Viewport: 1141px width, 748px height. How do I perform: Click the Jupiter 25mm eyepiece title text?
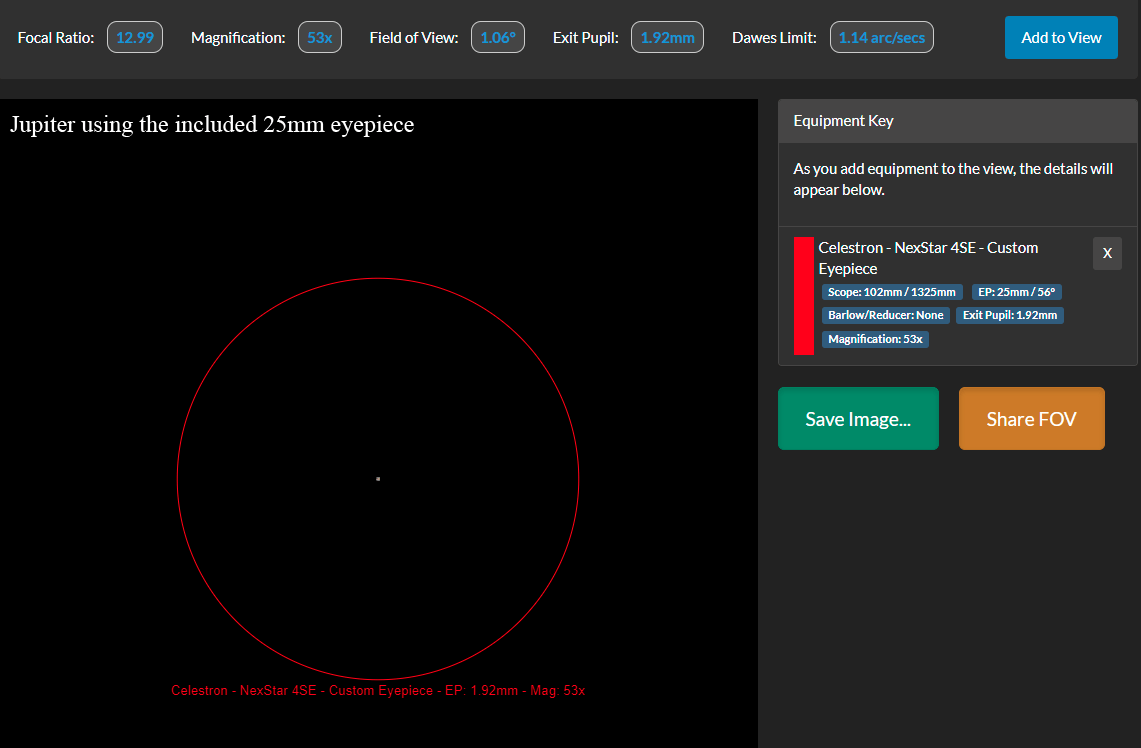pos(212,125)
